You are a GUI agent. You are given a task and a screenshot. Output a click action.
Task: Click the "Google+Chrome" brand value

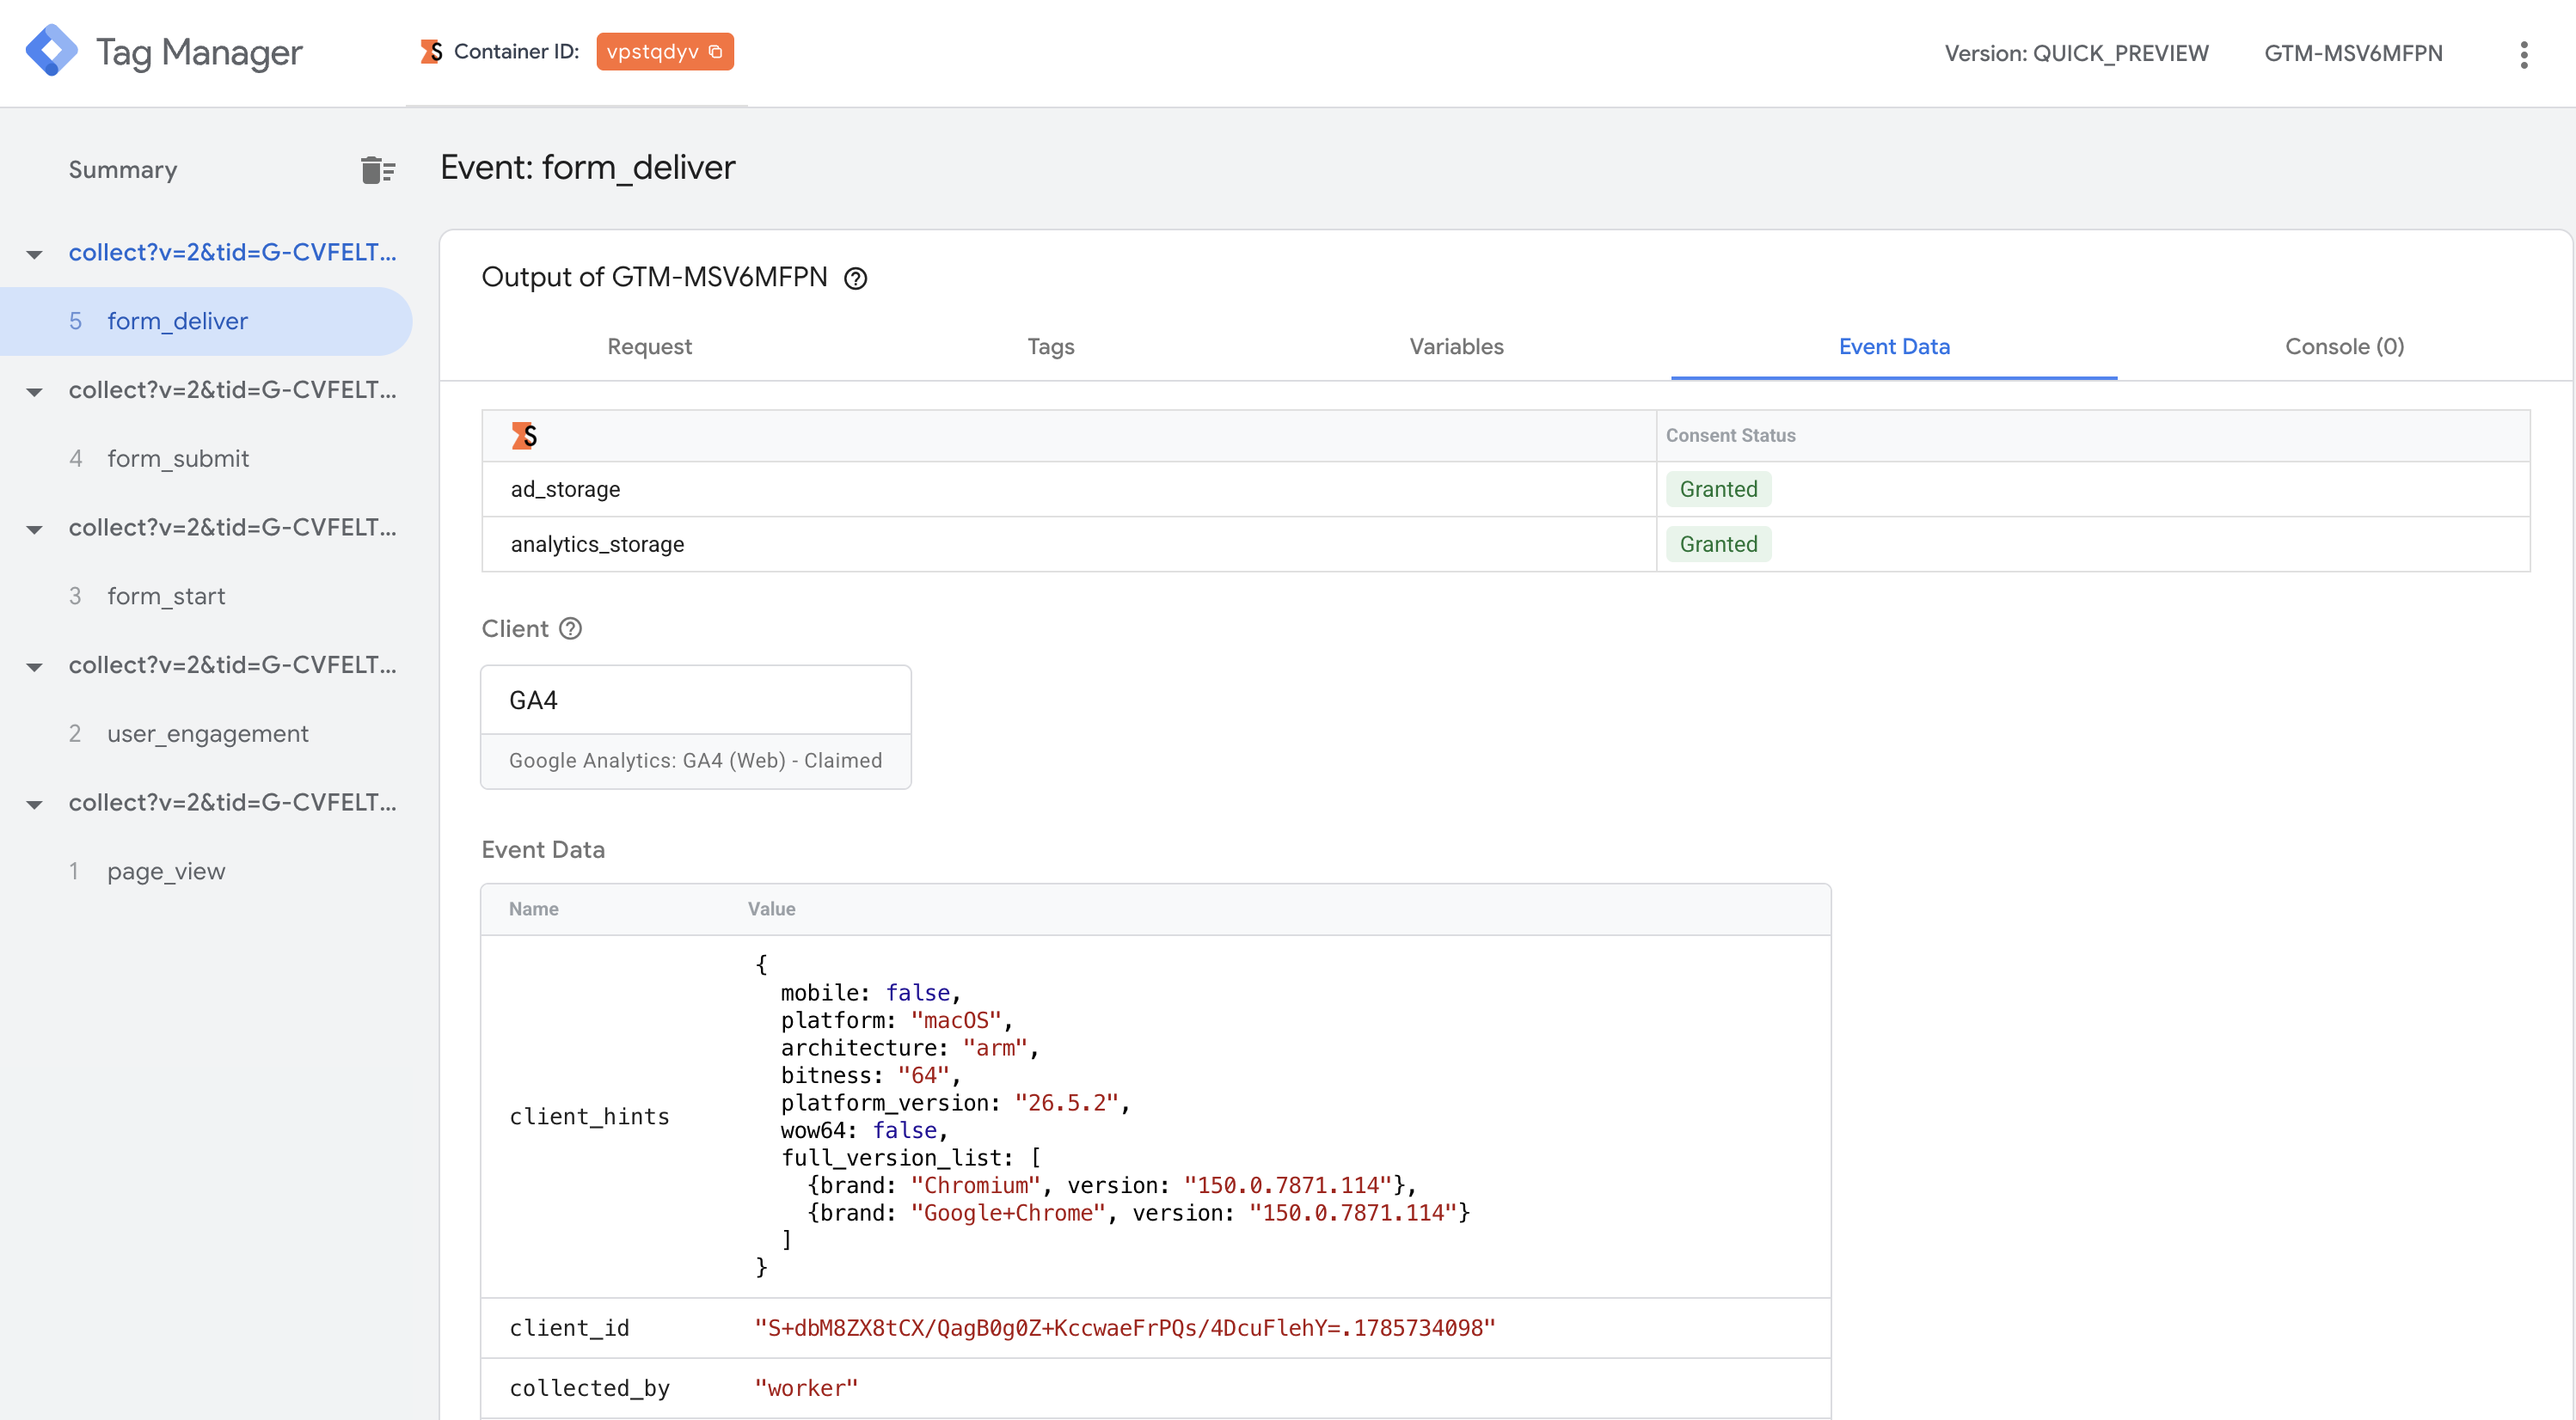[x=1008, y=1213]
